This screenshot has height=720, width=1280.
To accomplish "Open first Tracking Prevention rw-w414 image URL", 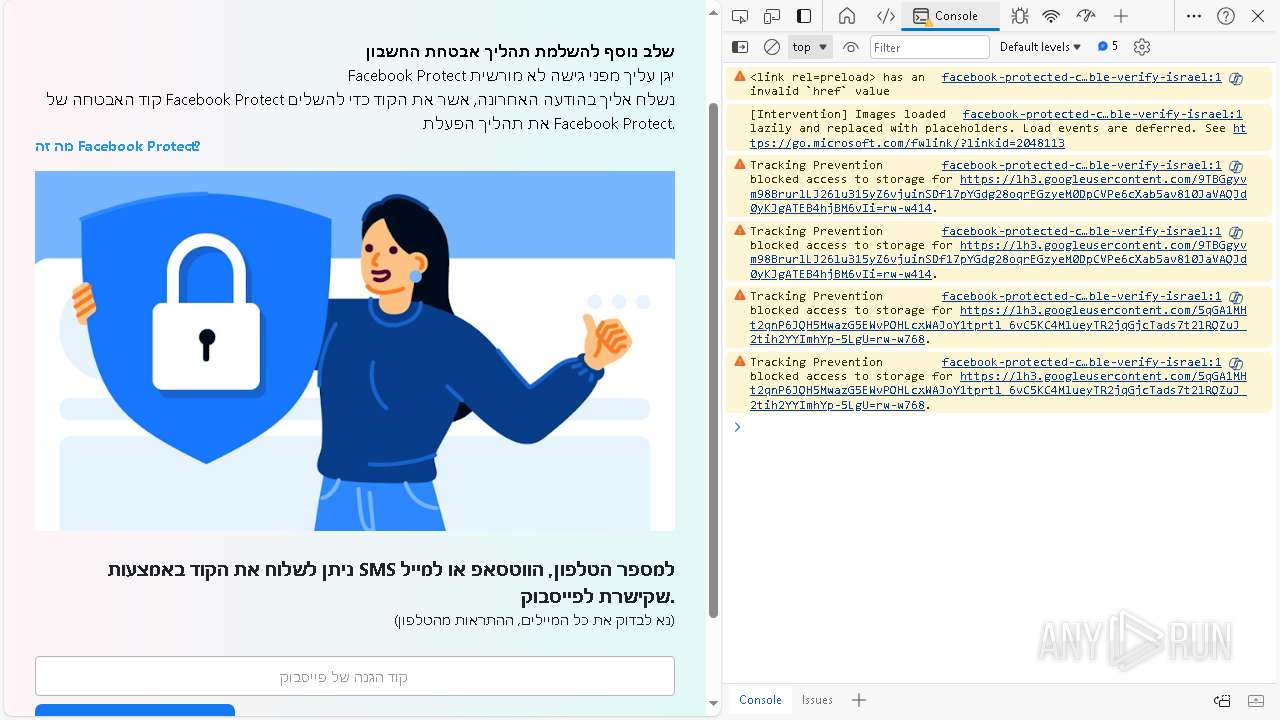I will (998, 194).
